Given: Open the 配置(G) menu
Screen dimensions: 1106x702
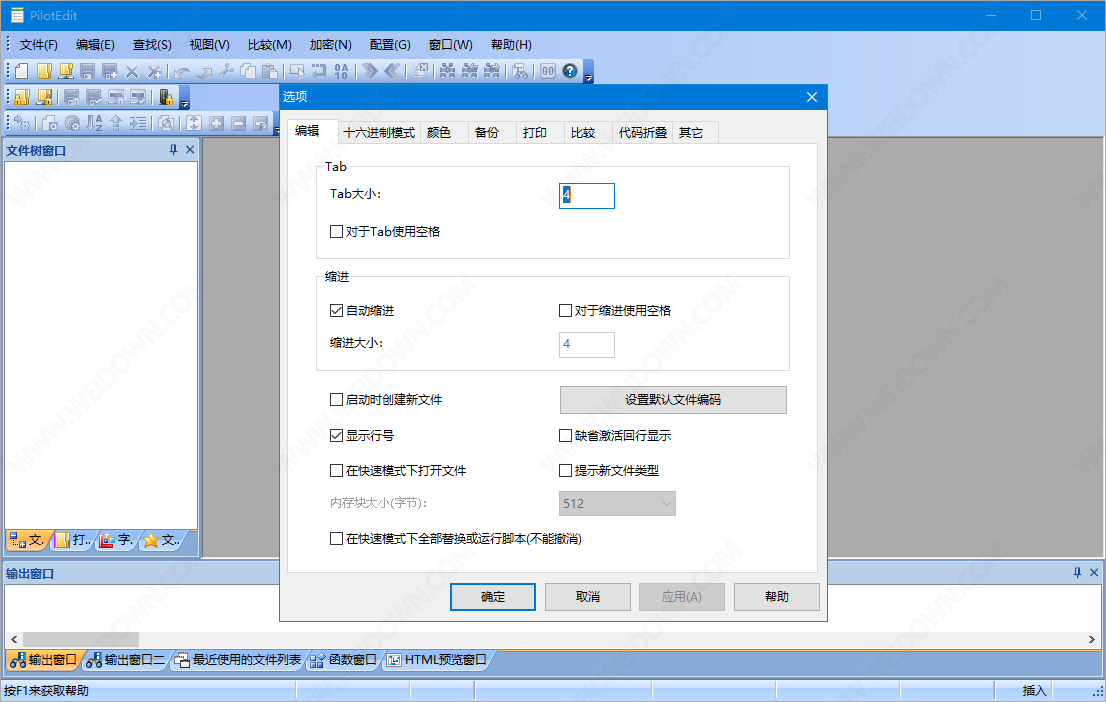Looking at the screenshot, I should pos(389,45).
